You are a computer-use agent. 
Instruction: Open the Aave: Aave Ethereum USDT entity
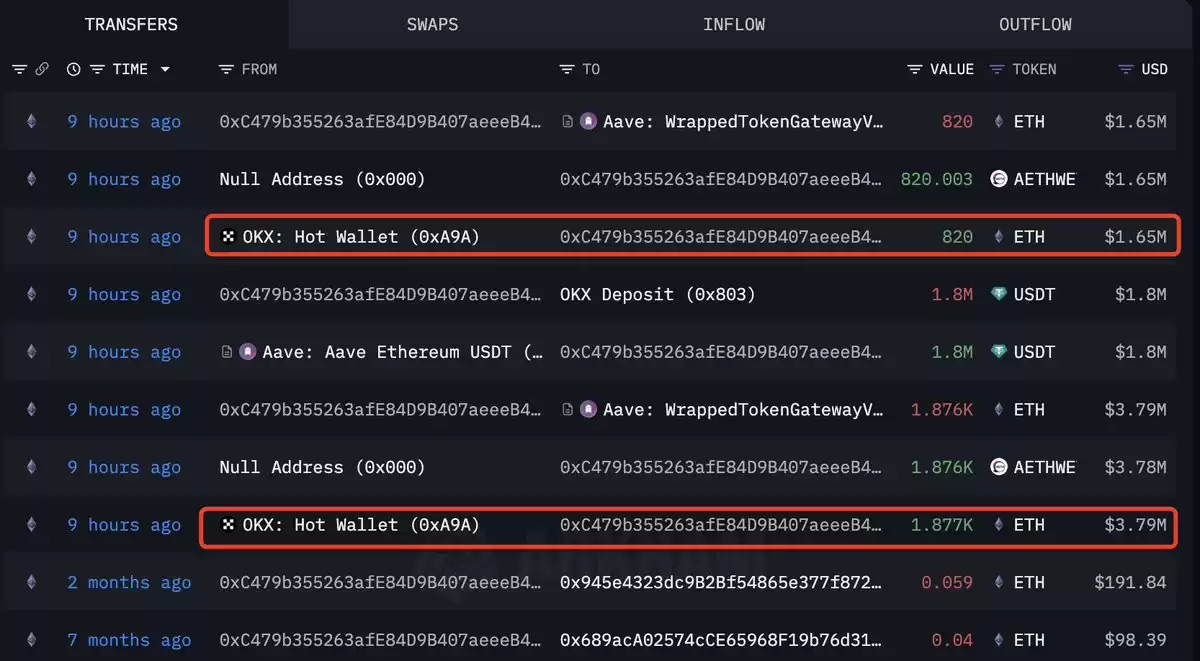[403, 352]
